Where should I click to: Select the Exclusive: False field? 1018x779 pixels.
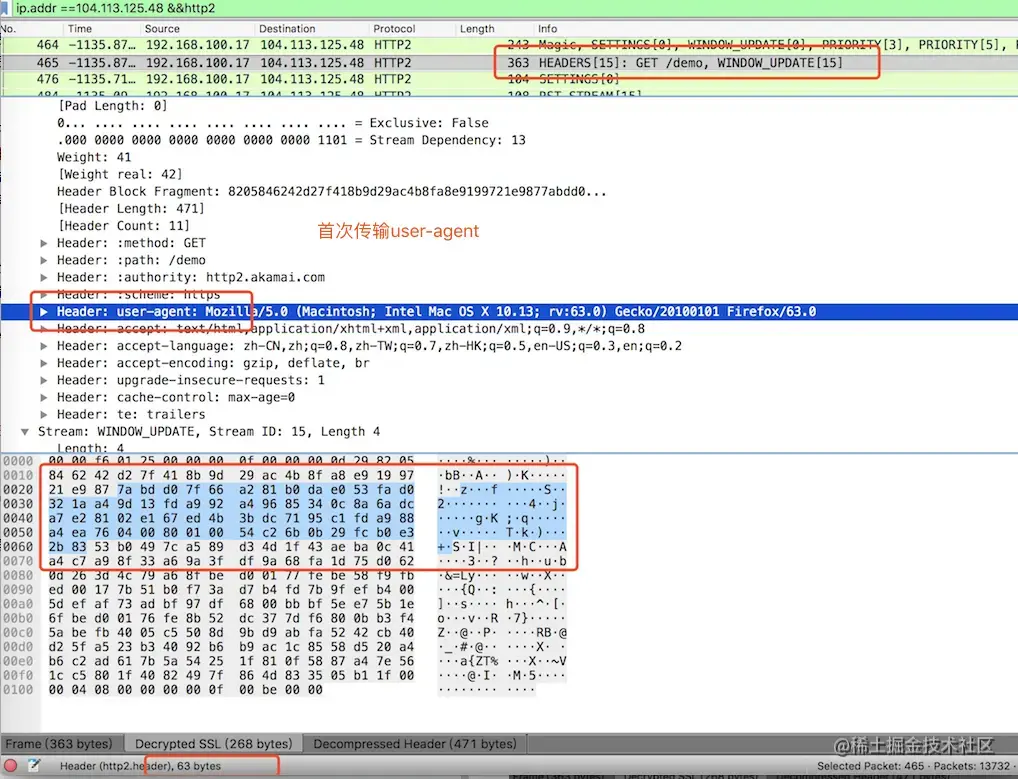point(273,123)
